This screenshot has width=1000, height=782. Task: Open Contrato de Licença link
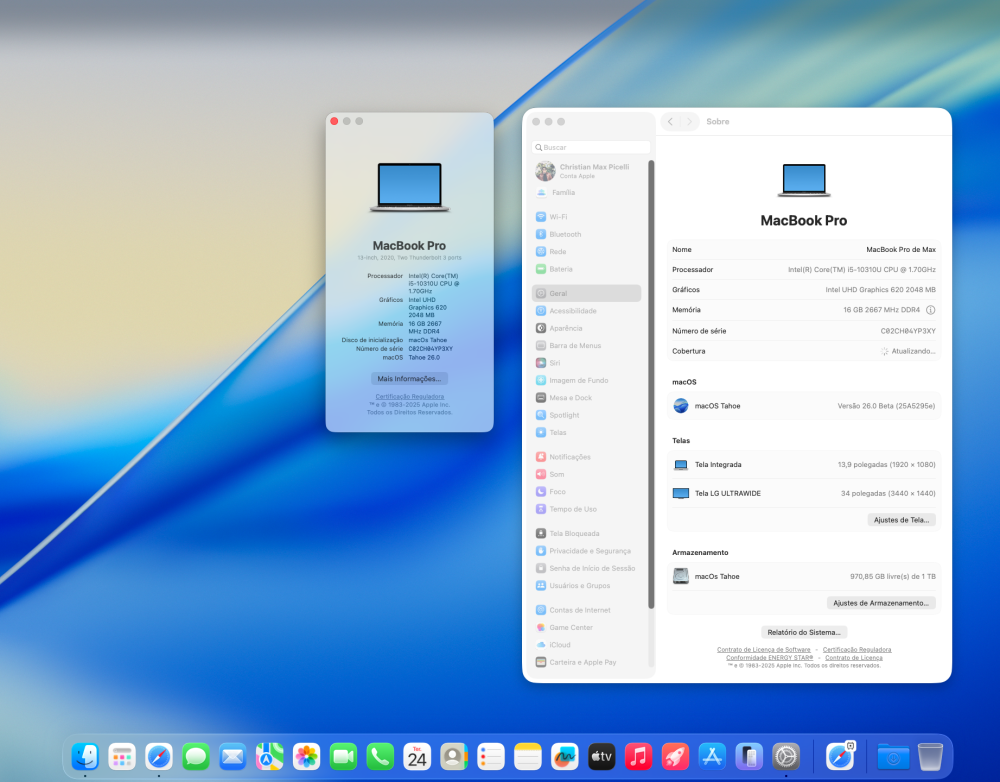pos(853,658)
